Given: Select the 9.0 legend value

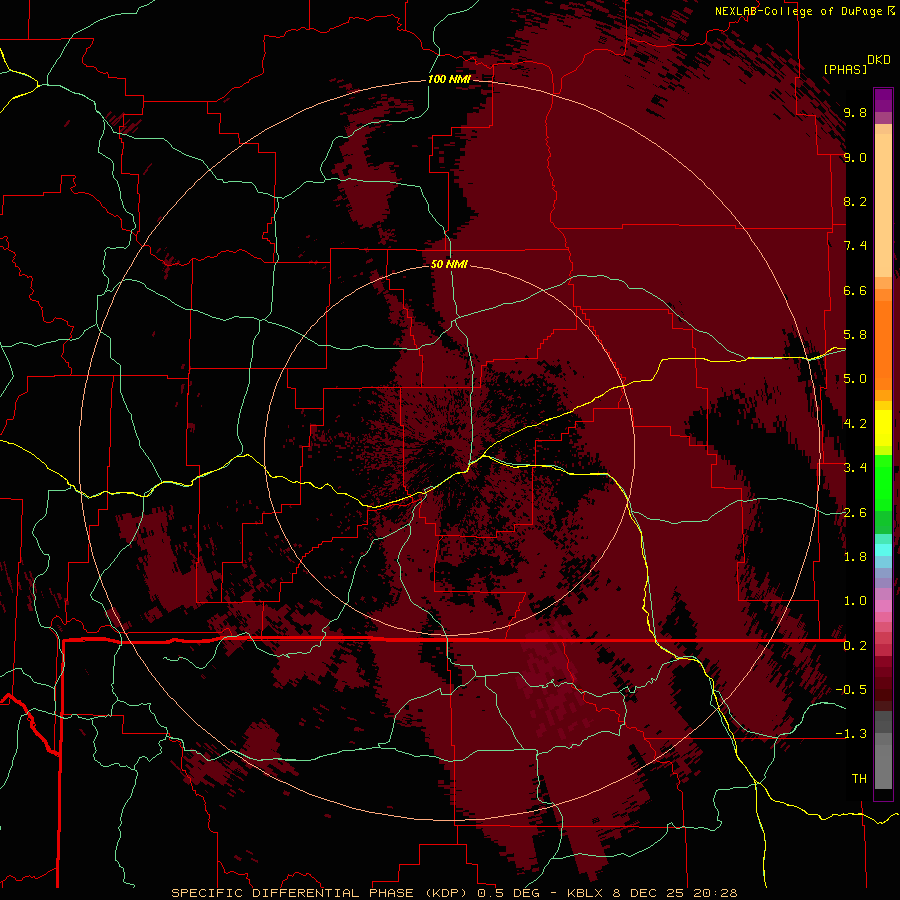Looking at the screenshot, I should [855, 157].
